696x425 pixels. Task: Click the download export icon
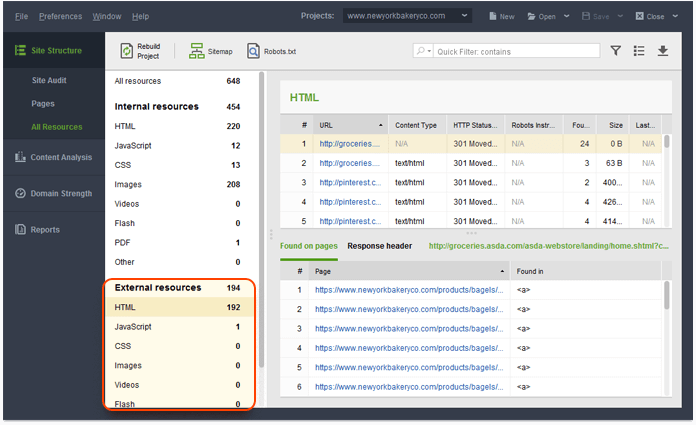(662, 51)
